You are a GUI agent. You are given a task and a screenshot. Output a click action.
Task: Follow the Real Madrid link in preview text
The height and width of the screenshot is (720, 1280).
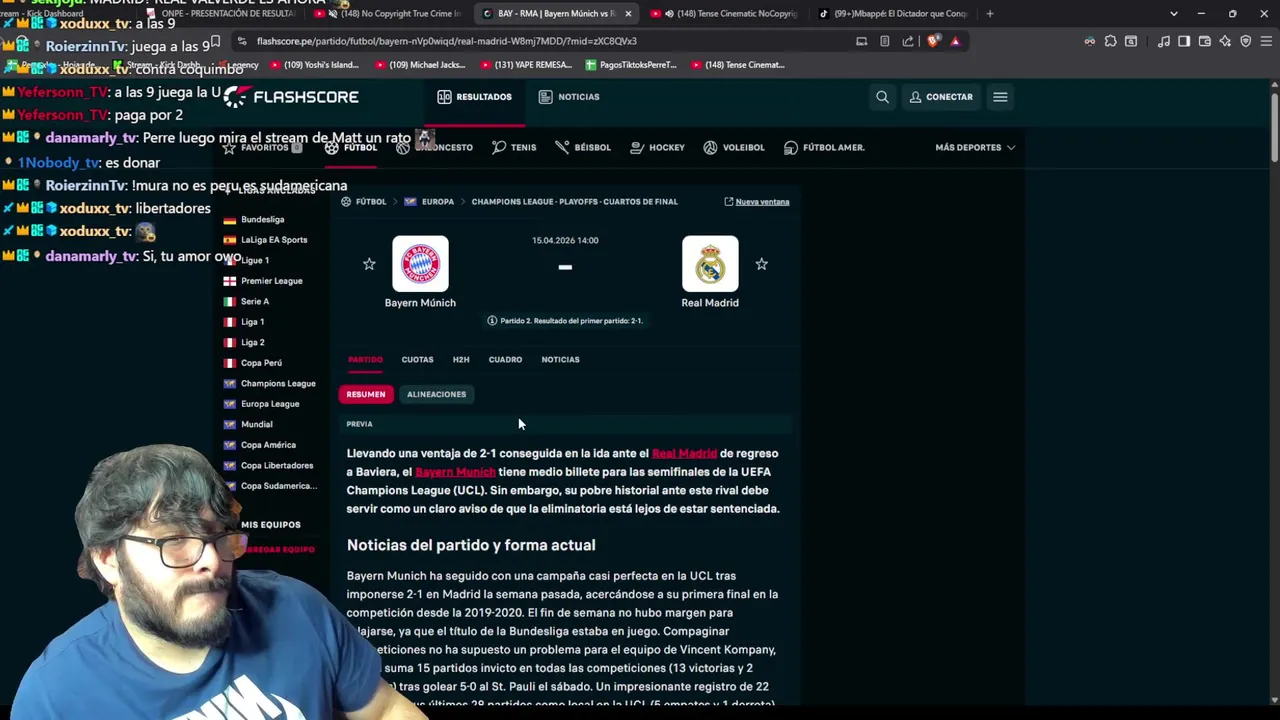[x=684, y=454]
